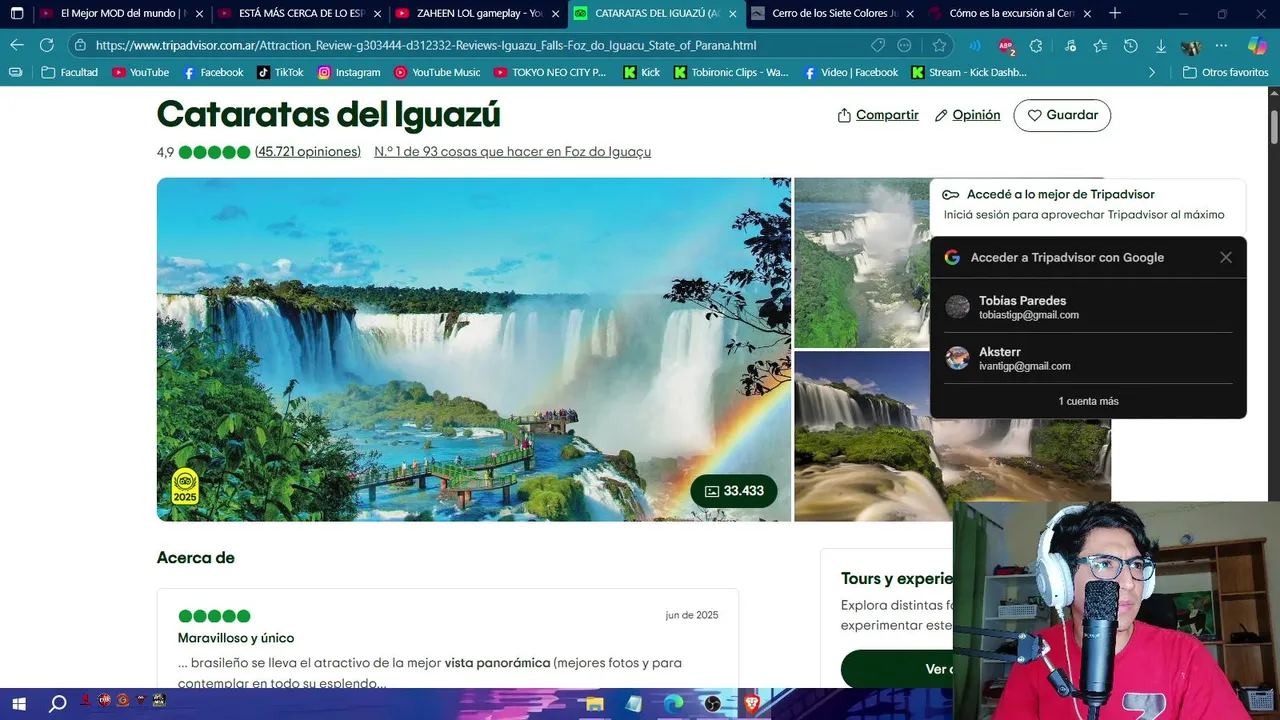
Task: Open the Facebook bookmark
Action: click(x=213, y=72)
